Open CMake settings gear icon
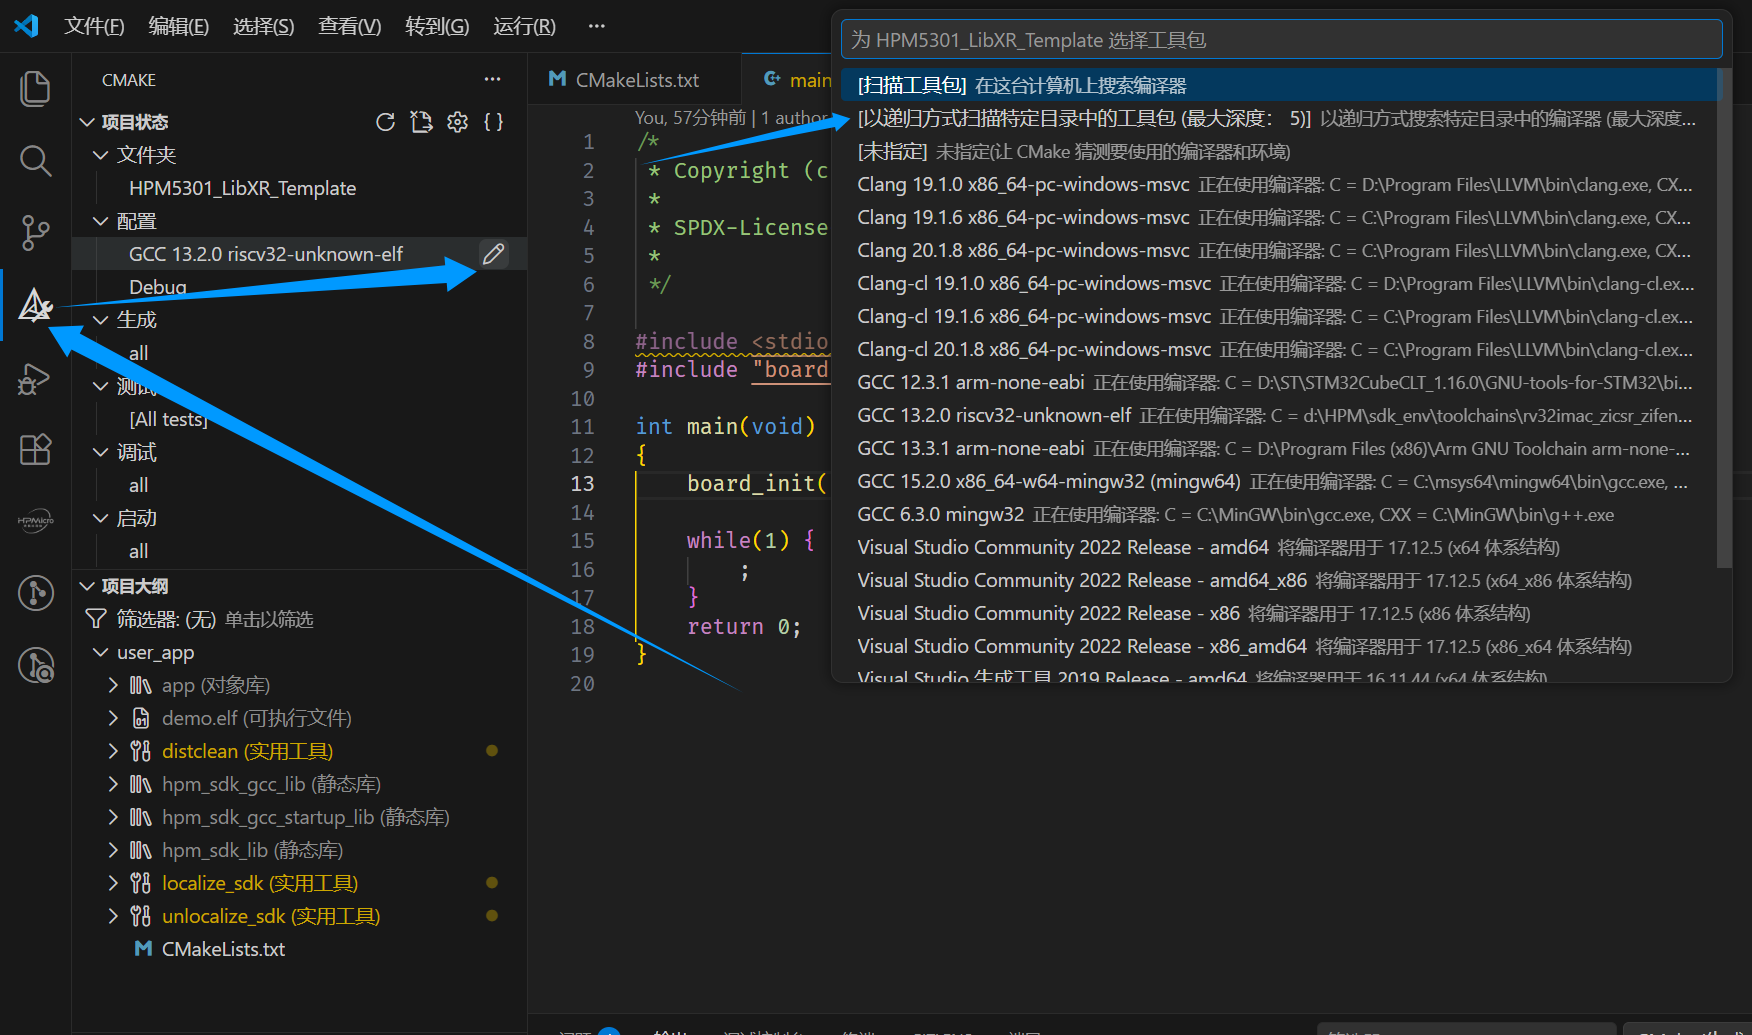1752x1035 pixels. [x=457, y=122]
